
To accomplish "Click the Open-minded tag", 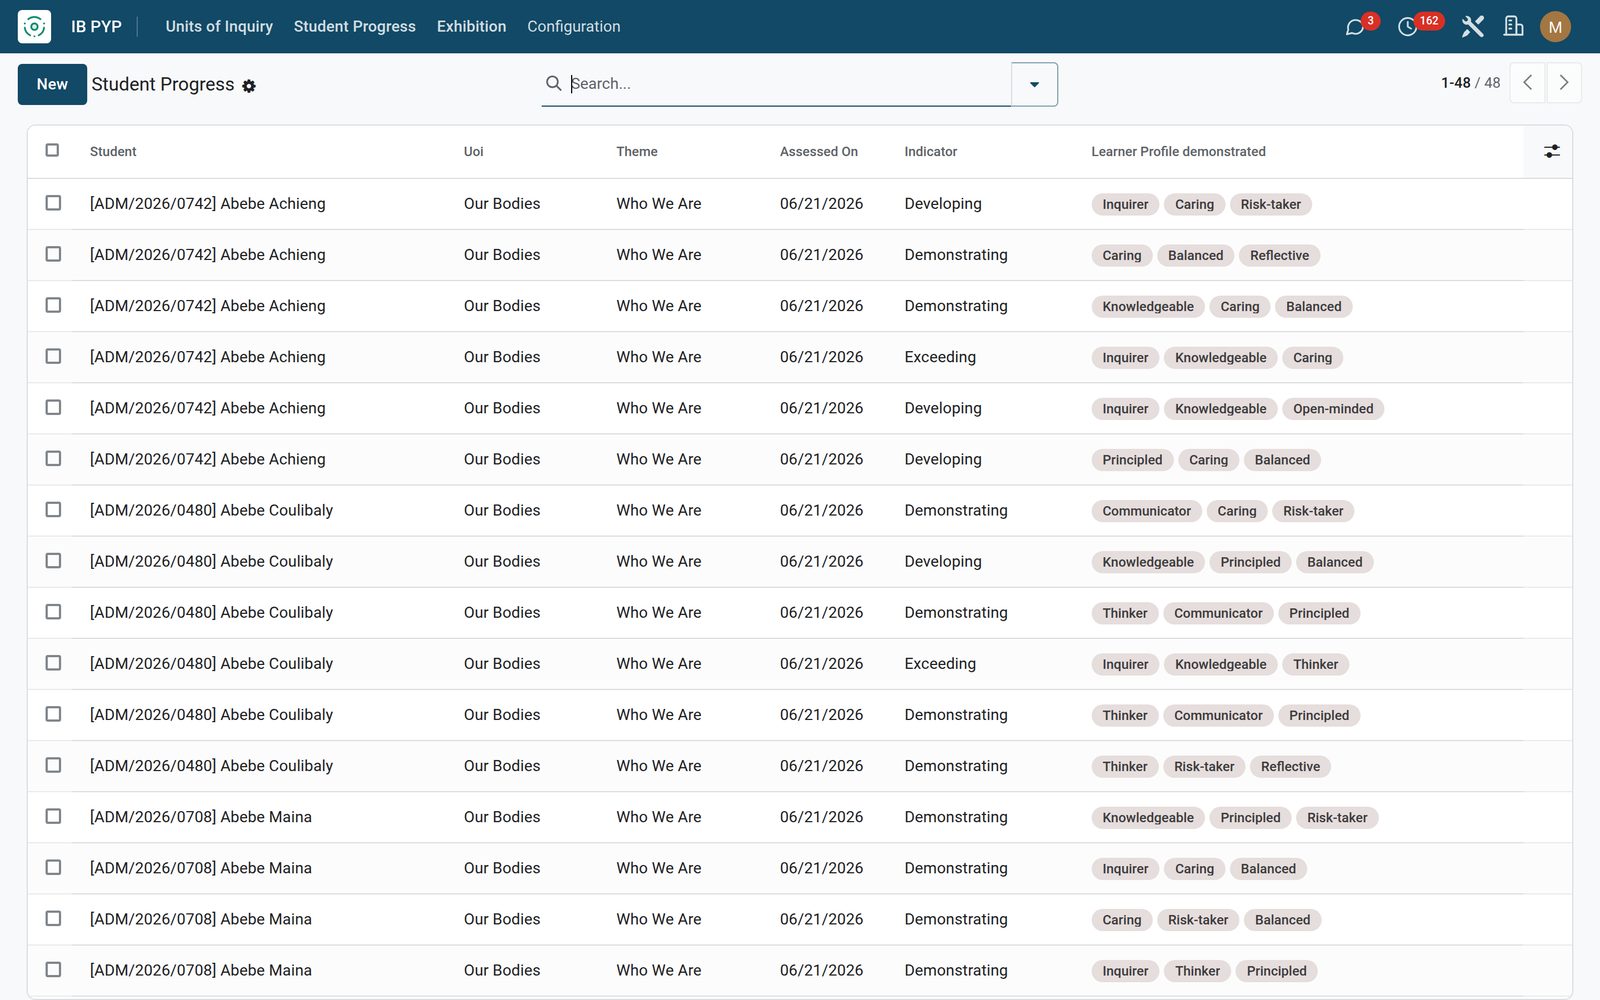I will [1333, 408].
